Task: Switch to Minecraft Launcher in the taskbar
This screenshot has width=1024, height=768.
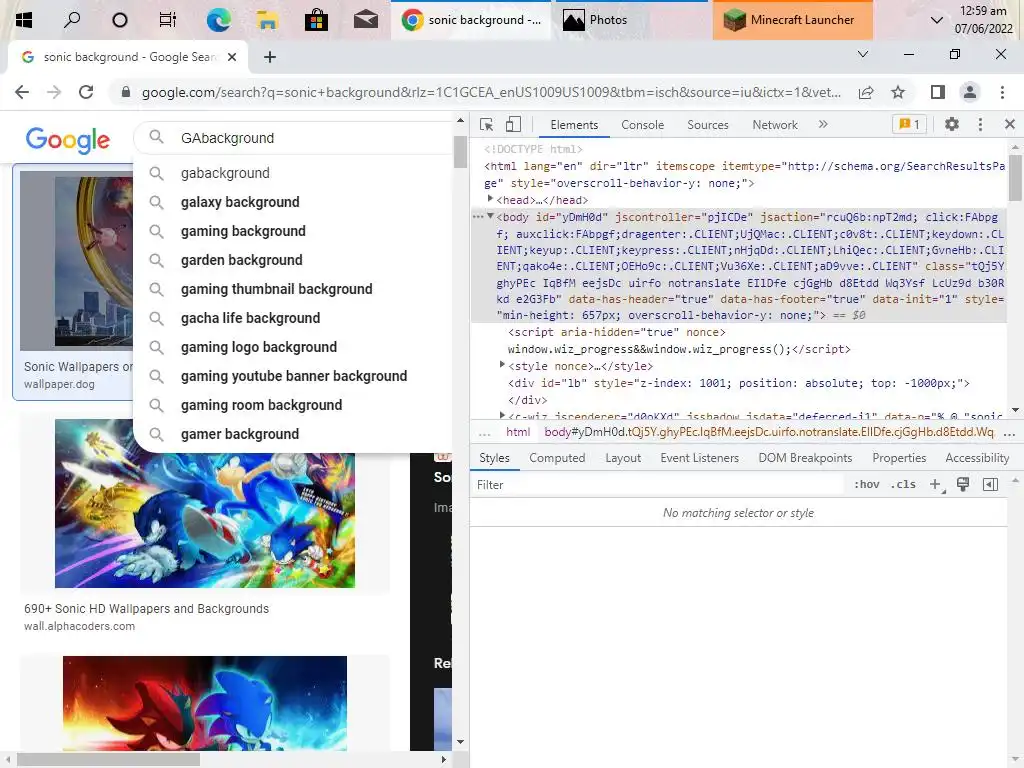Action: click(792, 20)
